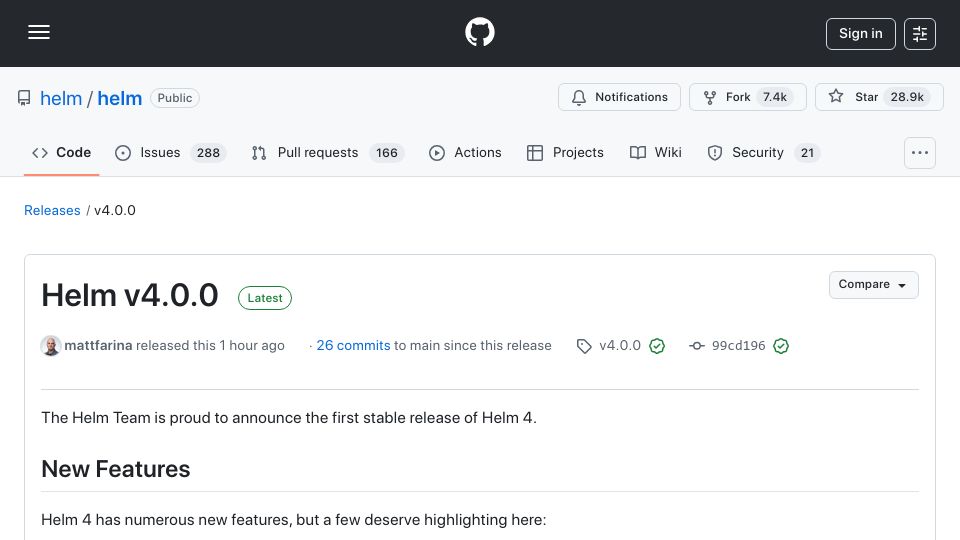
Task: Click the Sign in button
Action: tap(860, 34)
